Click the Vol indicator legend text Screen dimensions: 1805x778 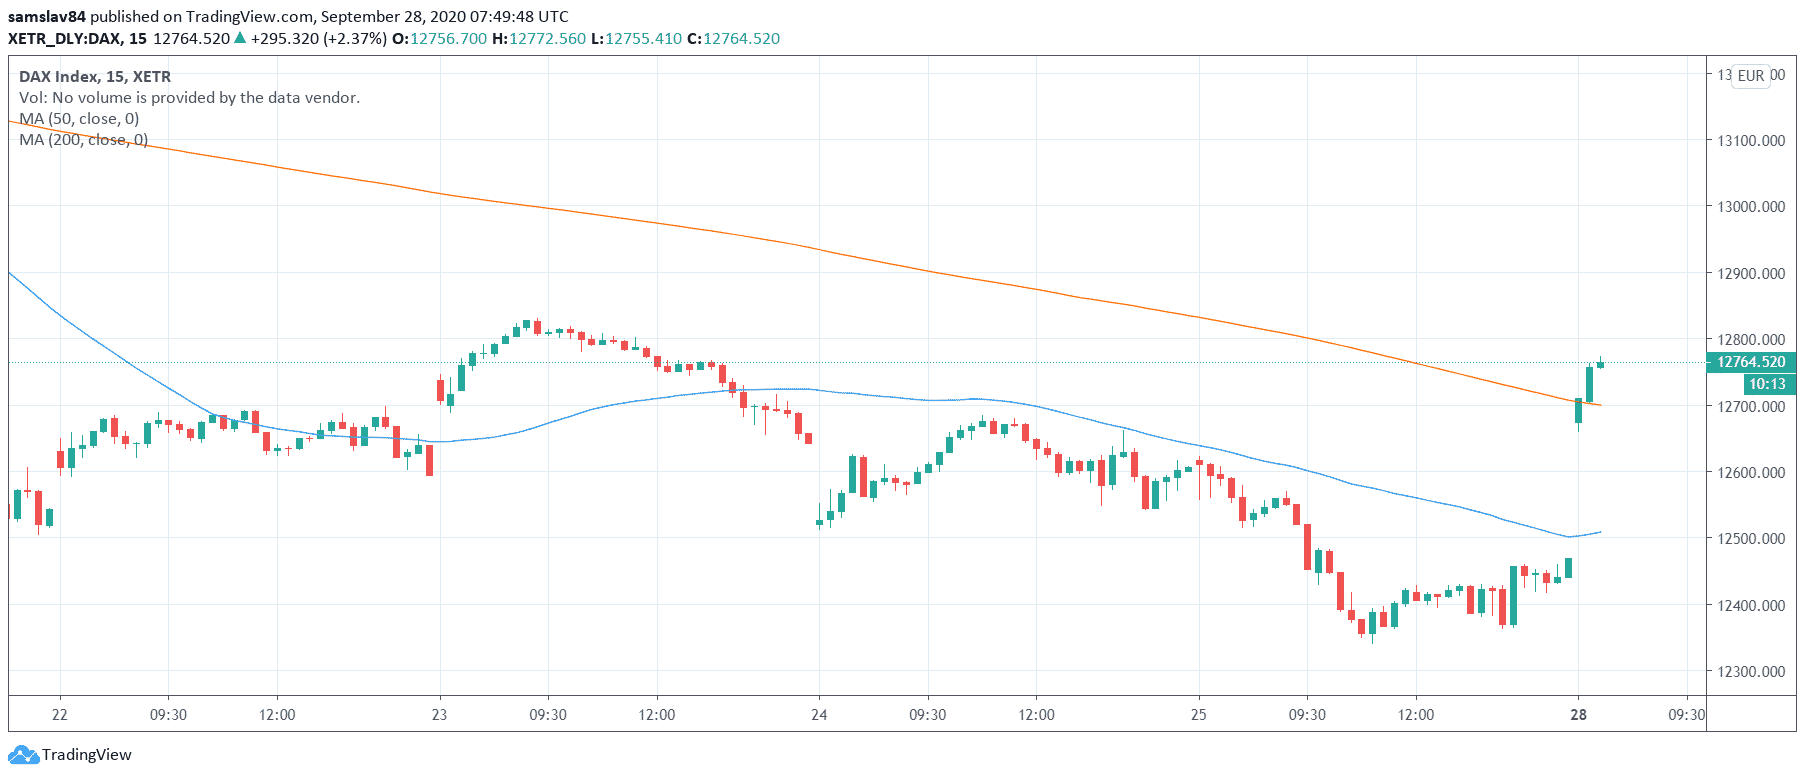click(x=189, y=97)
